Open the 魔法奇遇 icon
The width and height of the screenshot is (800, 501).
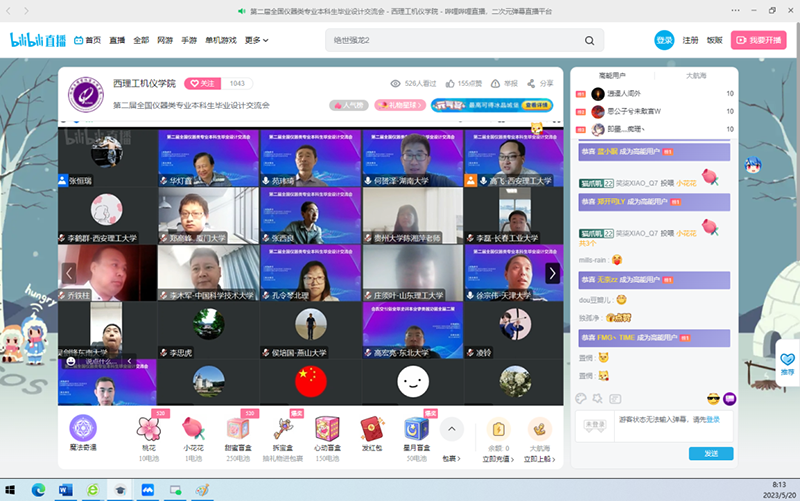pyautogui.click(x=83, y=429)
